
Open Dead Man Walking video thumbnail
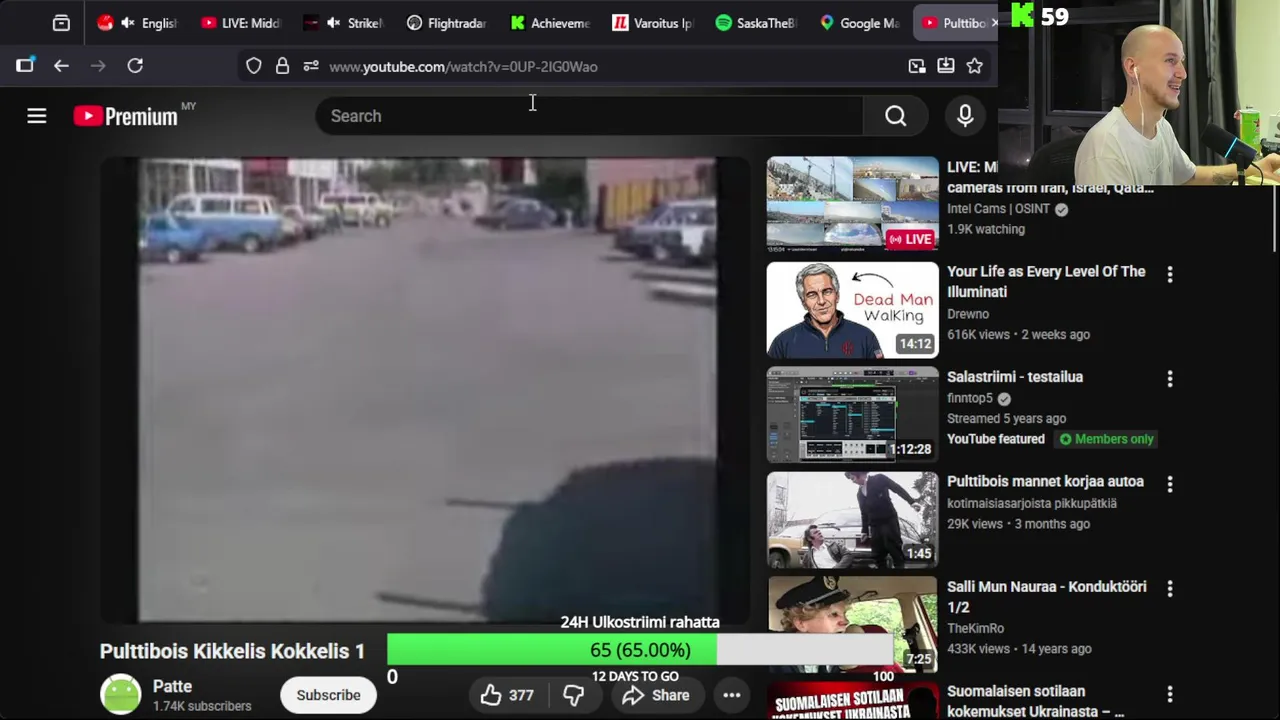[x=852, y=310]
